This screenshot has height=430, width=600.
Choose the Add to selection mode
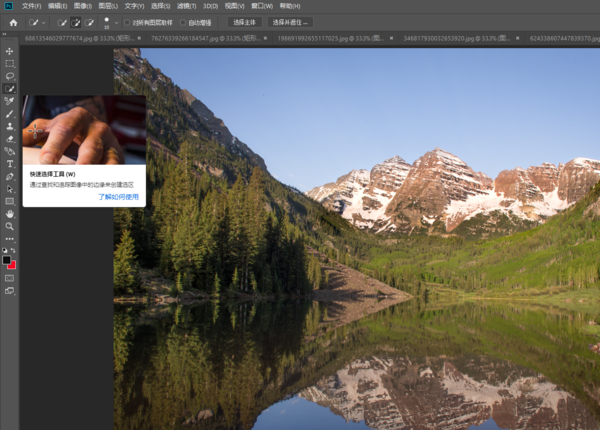coord(76,22)
